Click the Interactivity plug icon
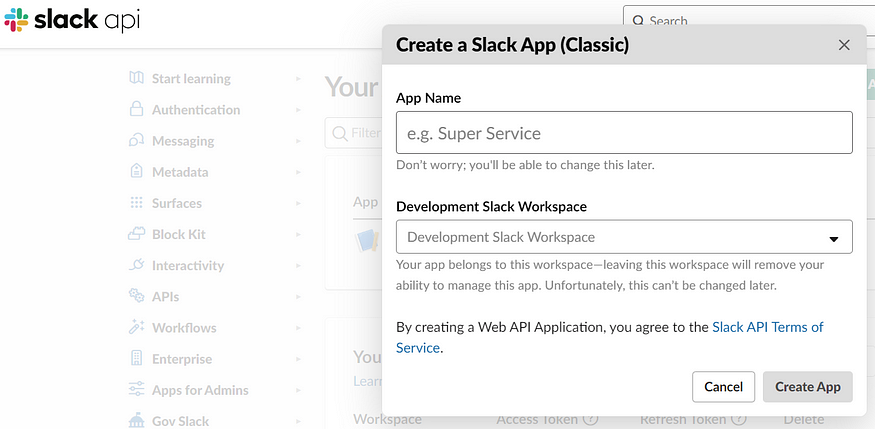The height and width of the screenshot is (429, 875). [x=136, y=266]
